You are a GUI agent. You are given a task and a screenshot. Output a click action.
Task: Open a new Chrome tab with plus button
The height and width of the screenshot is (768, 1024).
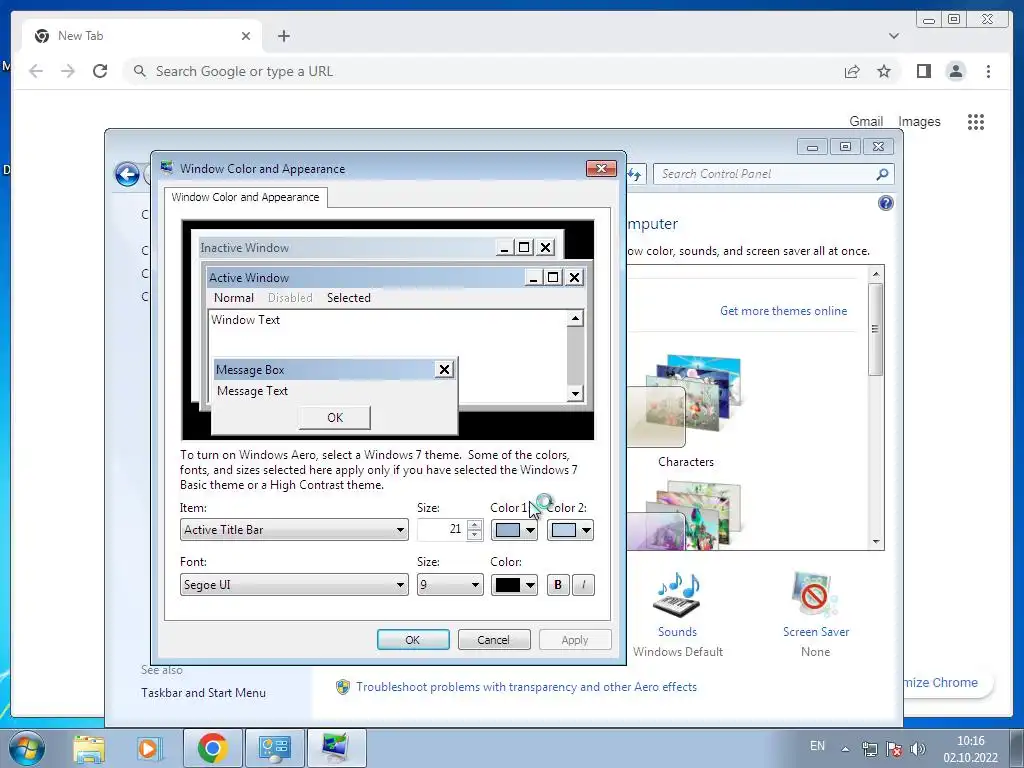click(283, 36)
